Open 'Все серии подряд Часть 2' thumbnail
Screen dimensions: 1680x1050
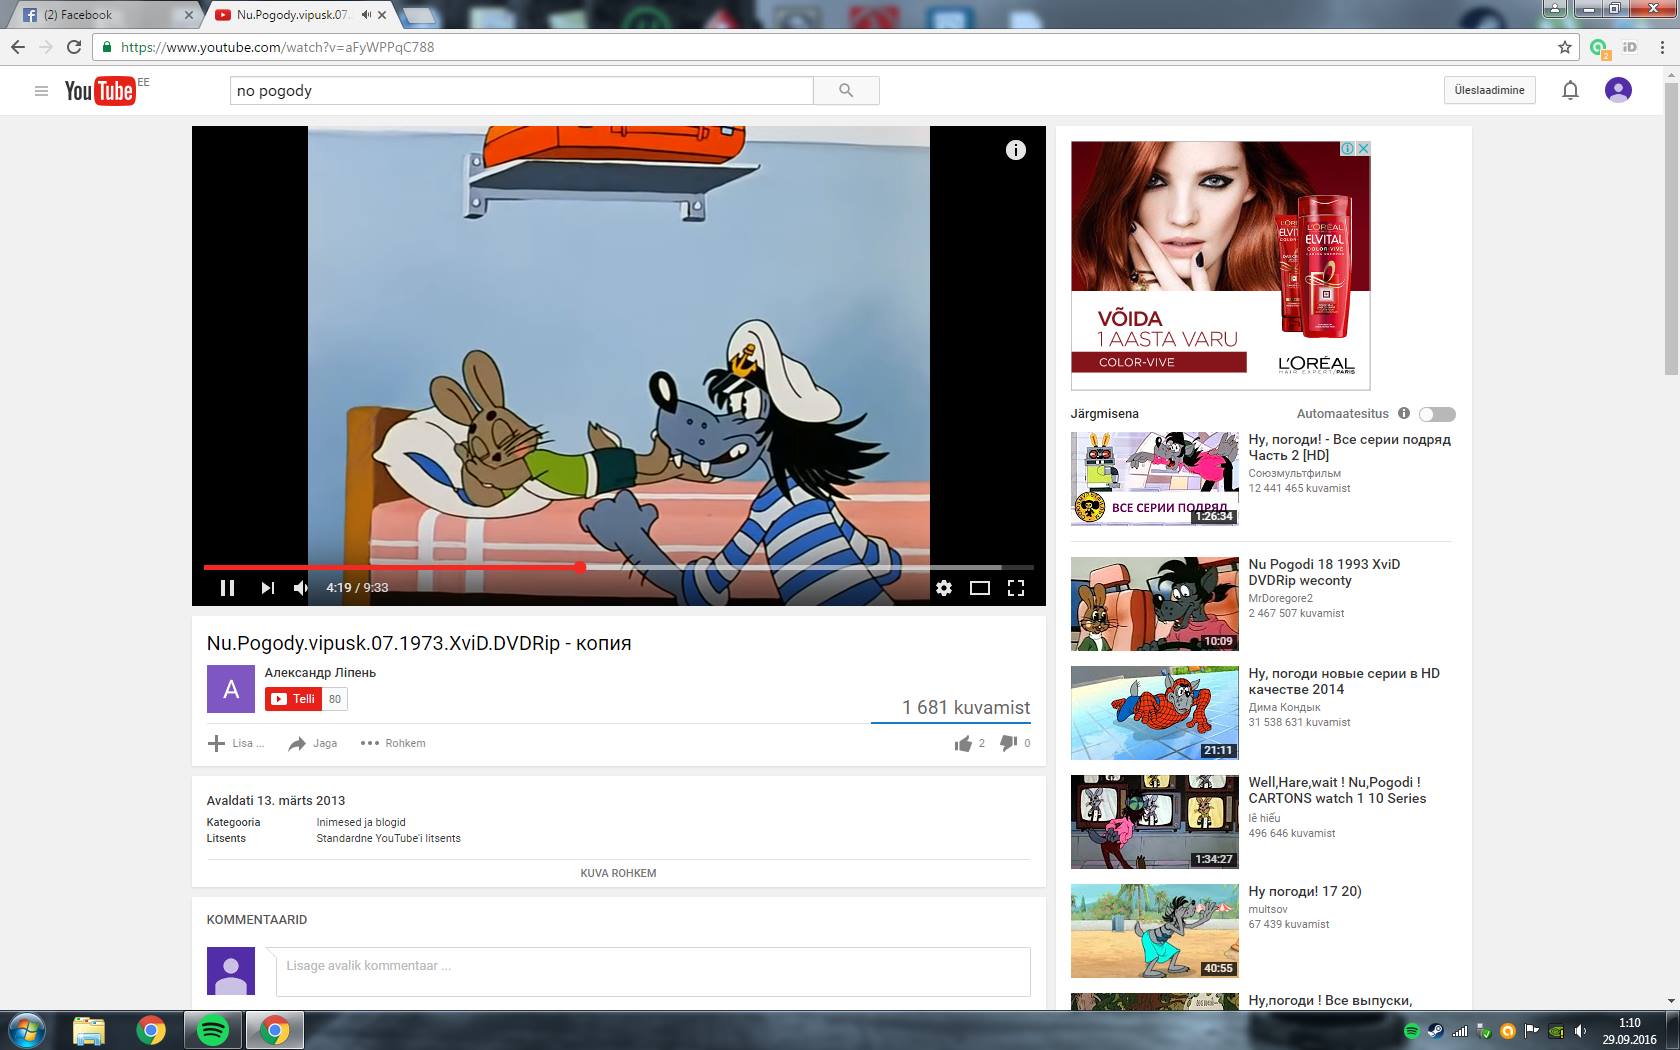tap(1155, 478)
